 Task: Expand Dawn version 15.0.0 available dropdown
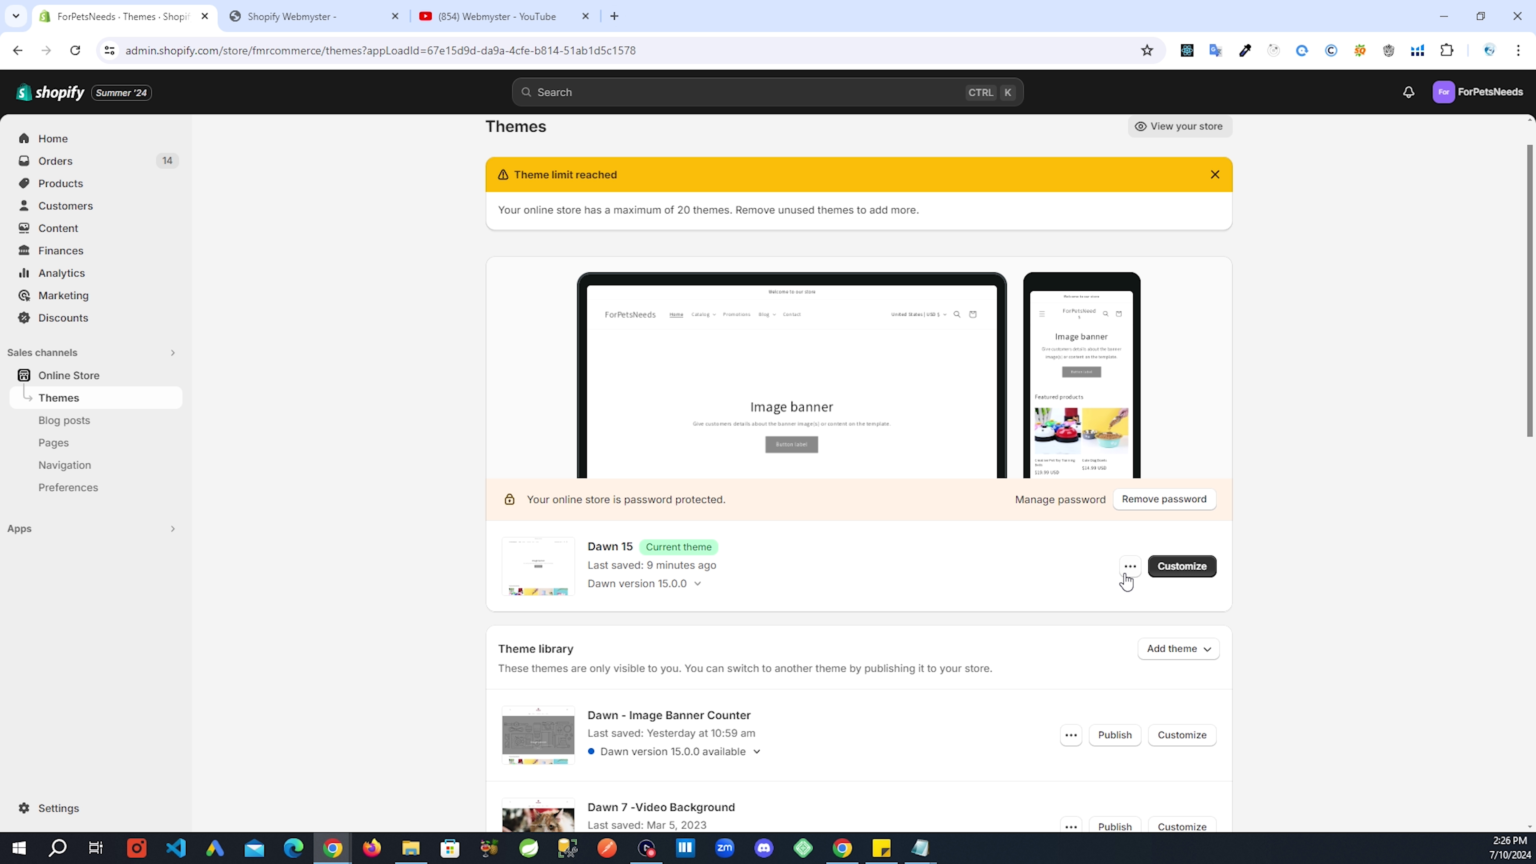[x=675, y=752]
